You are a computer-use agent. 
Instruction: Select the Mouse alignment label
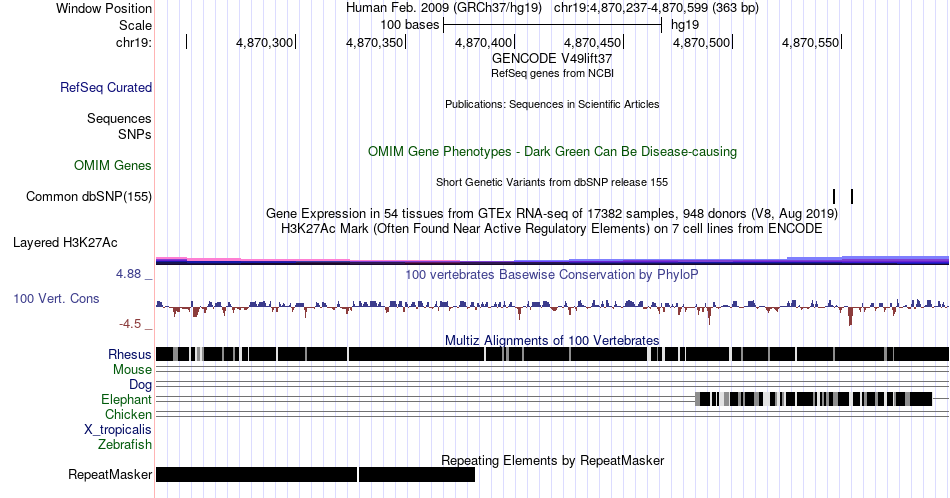click(132, 370)
